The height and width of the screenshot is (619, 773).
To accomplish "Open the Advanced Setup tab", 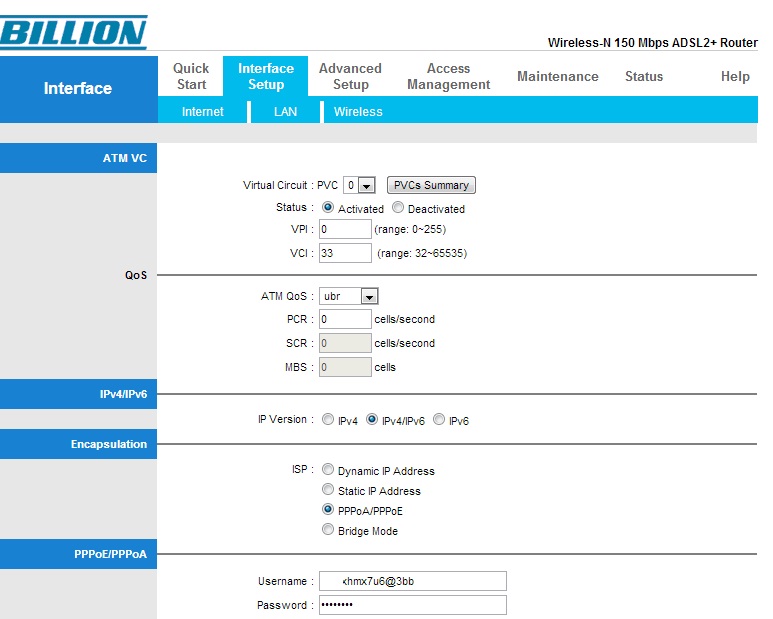I will click(350, 76).
